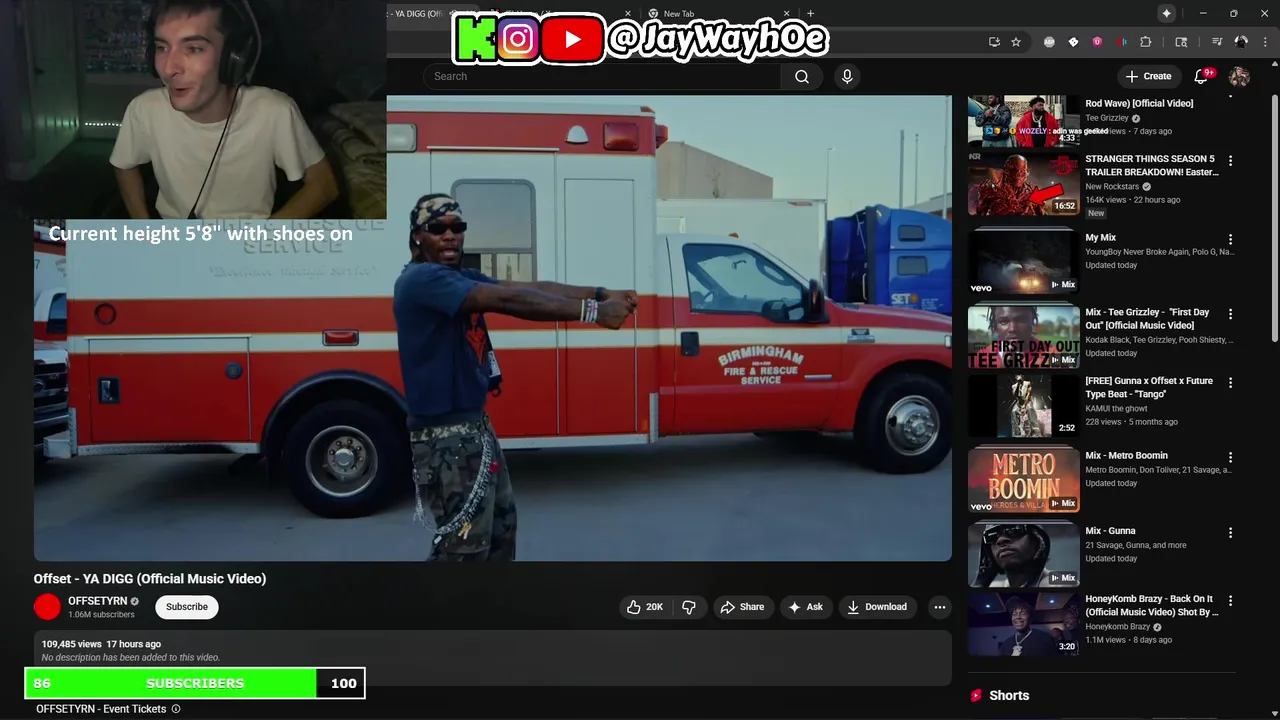The image size is (1280, 720).
Task: Bookmark this page with star icon
Action: coord(1016,42)
